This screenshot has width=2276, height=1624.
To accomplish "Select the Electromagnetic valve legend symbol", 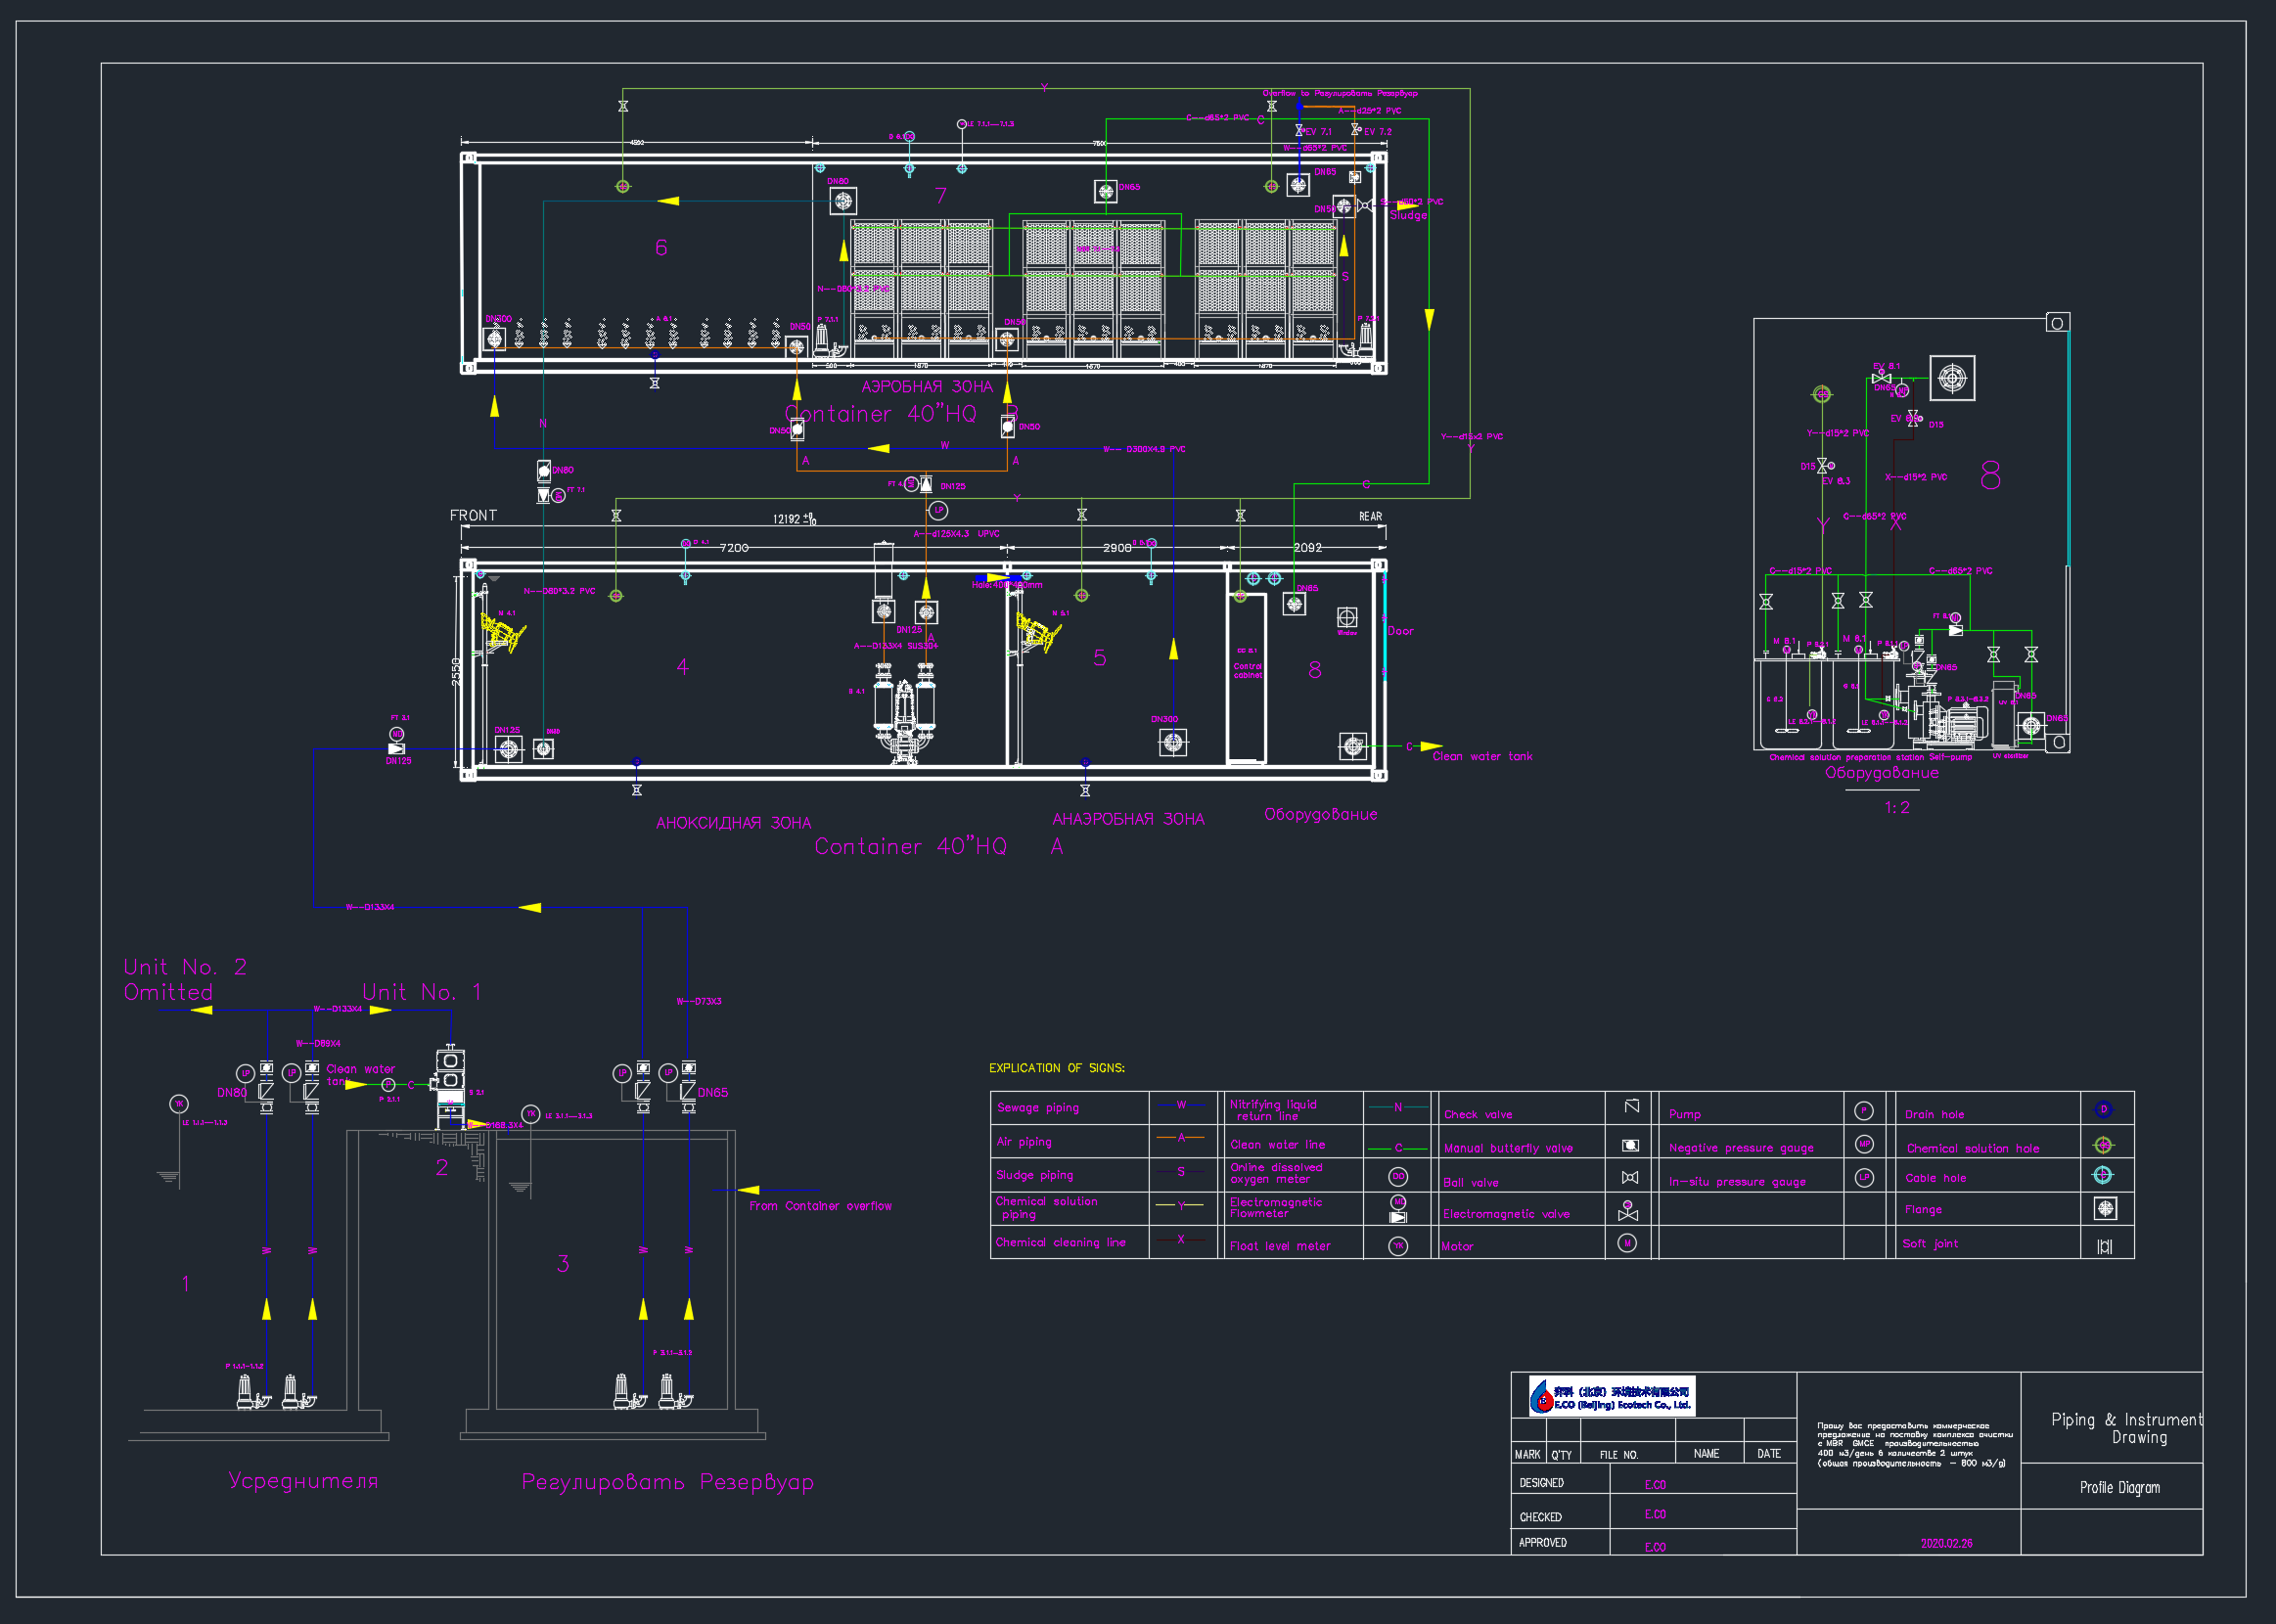I will click(x=1628, y=1211).
